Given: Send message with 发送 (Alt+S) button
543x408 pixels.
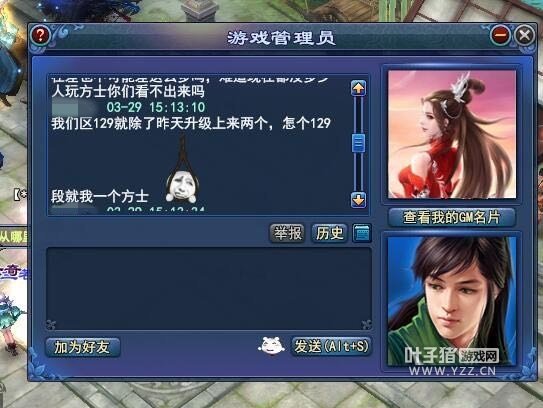Looking at the screenshot, I should [331, 346].
